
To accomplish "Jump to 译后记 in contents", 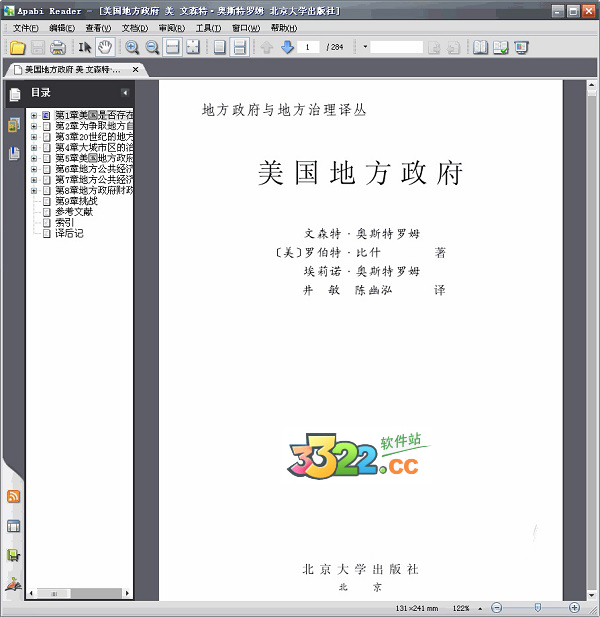I will coord(69,233).
